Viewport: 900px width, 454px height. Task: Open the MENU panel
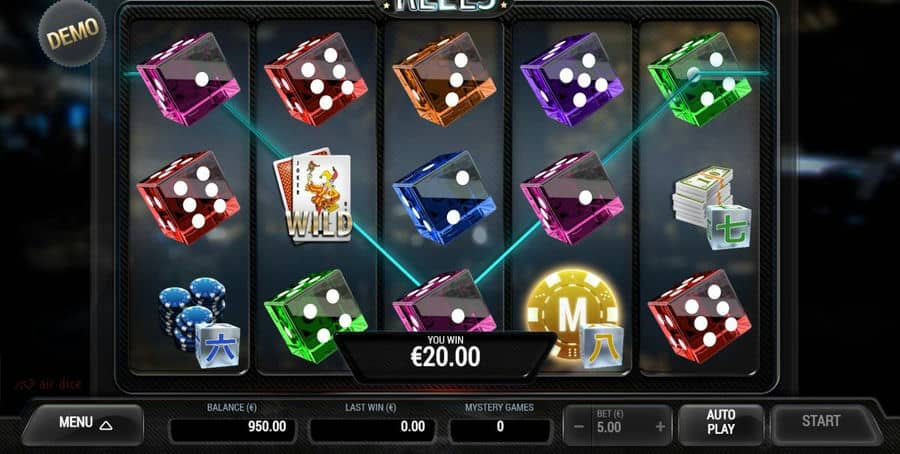pyautogui.click(x=83, y=424)
